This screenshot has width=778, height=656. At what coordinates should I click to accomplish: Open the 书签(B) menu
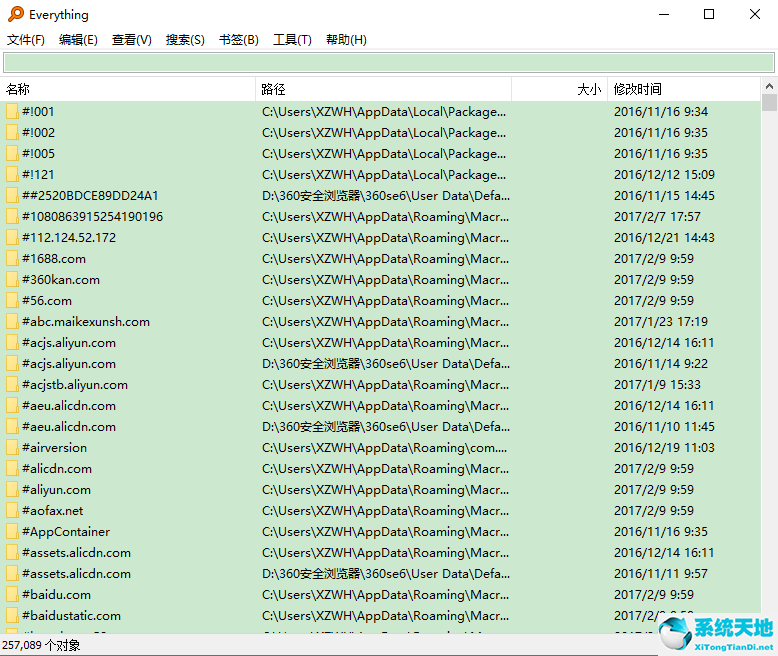tap(239, 40)
